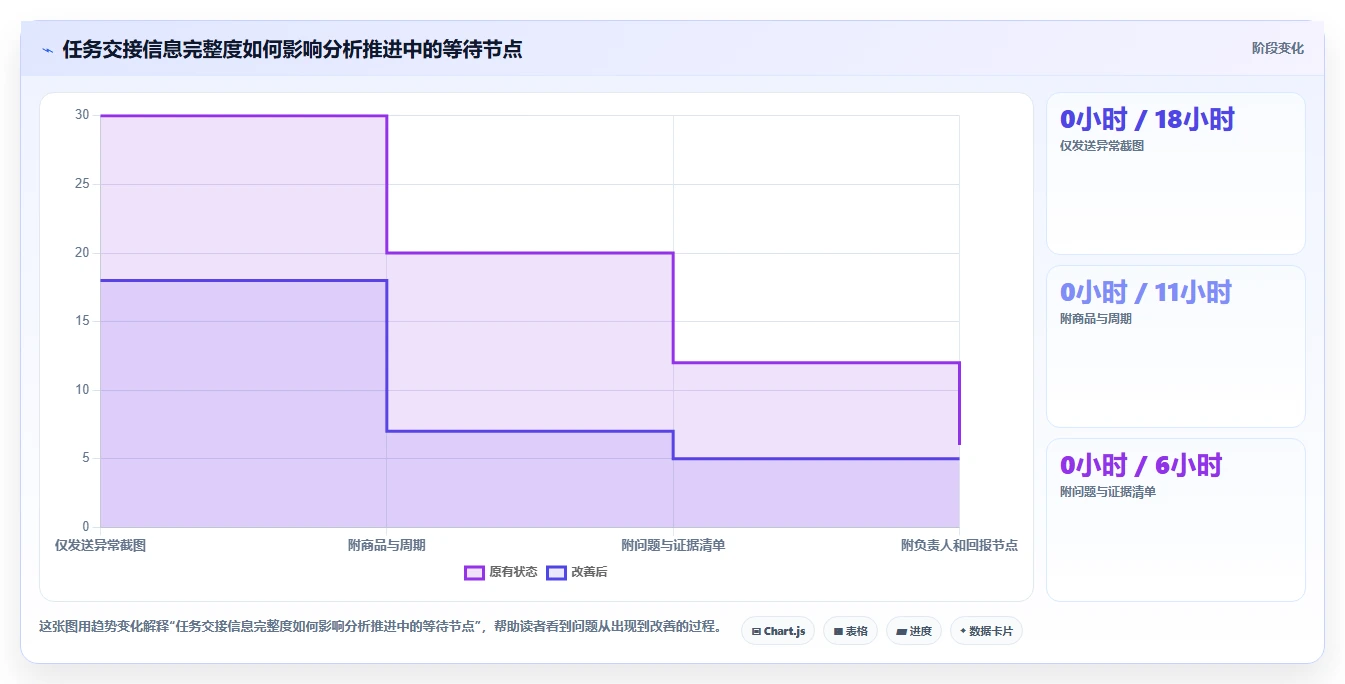Click the description sentence below the chart
This screenshot has height=684, width=1345.
pos(380,627)
